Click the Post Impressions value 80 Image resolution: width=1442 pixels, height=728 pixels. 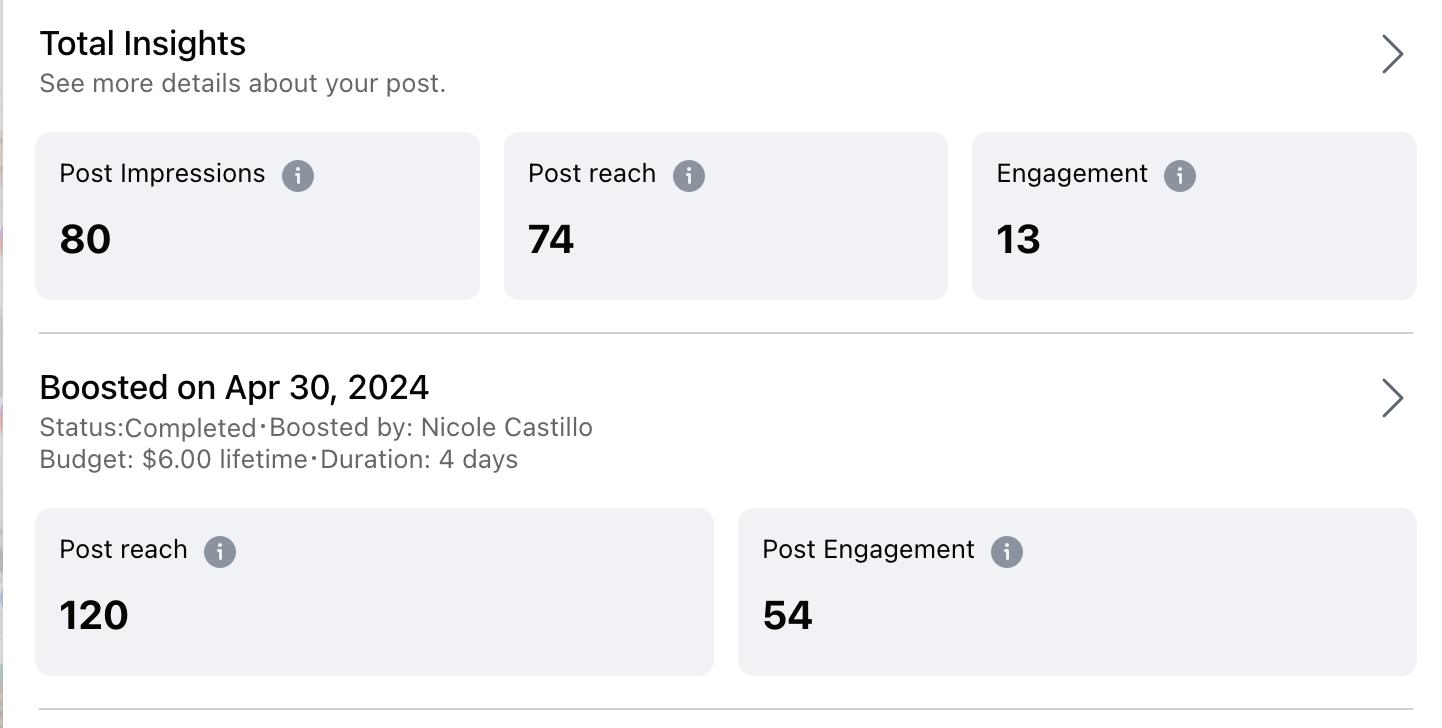click(x=85, y=240)
